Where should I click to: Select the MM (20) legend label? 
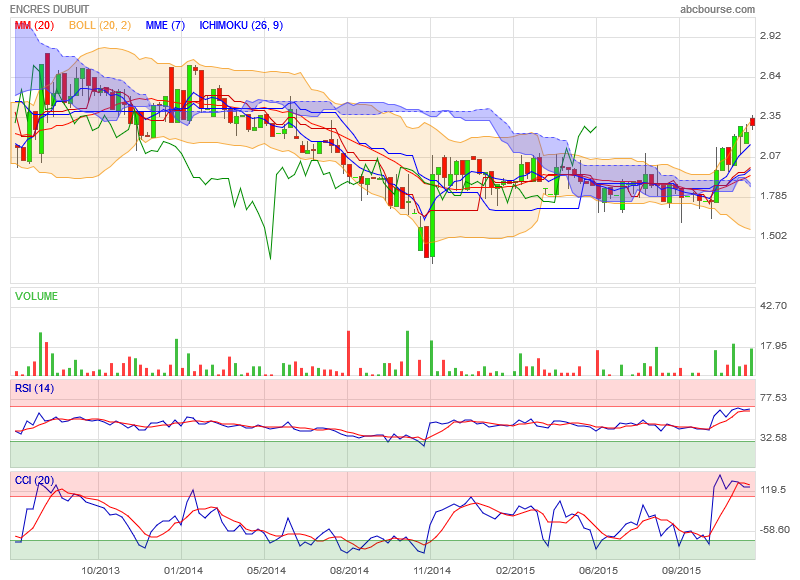34,26
